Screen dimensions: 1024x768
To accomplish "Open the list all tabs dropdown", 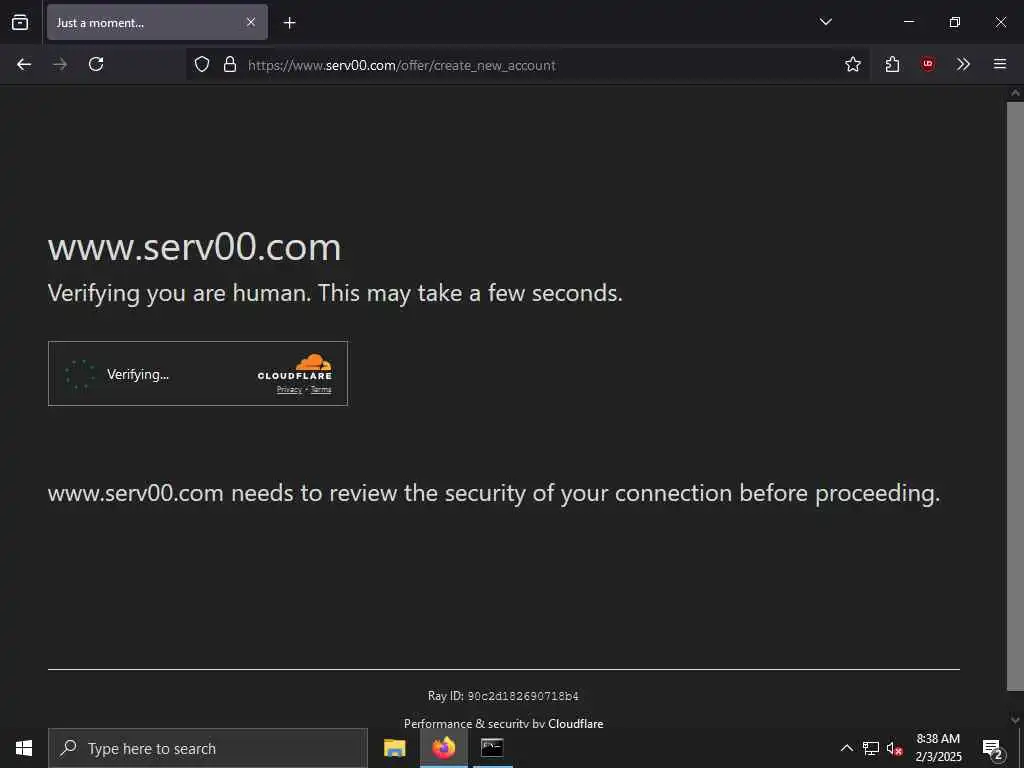I will (x=826, y=22).
